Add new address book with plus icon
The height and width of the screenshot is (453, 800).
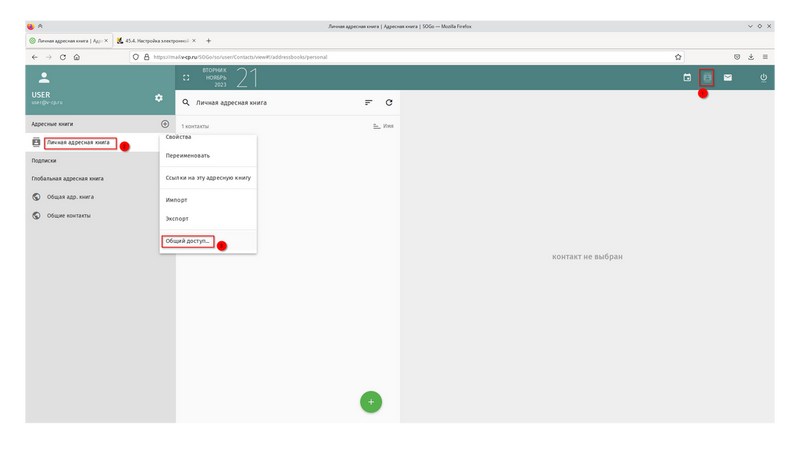coord(165,124)
